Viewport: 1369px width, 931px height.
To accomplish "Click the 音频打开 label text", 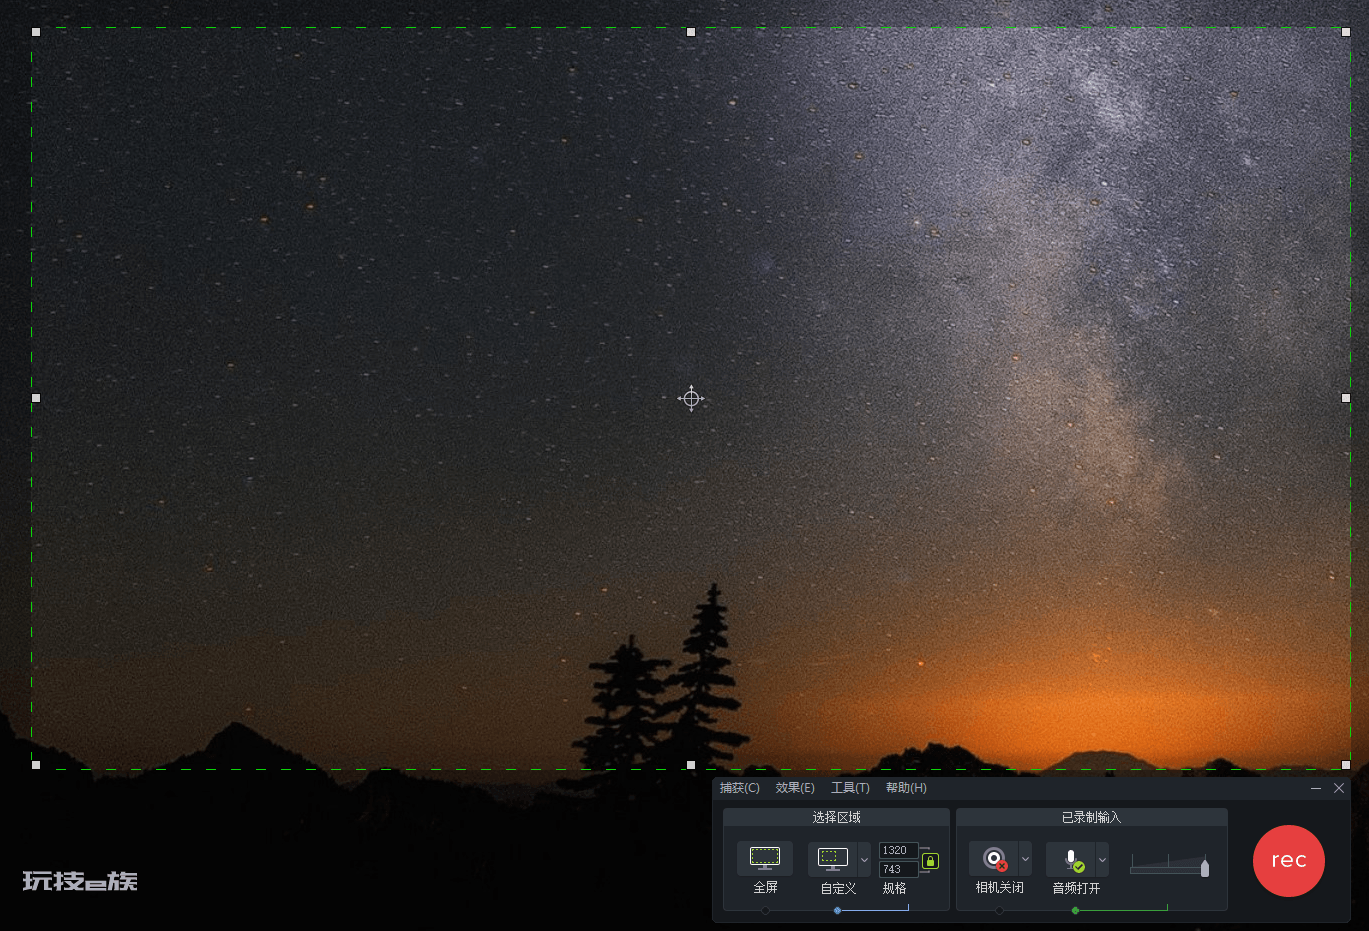I will click(x=1076, y=888).
